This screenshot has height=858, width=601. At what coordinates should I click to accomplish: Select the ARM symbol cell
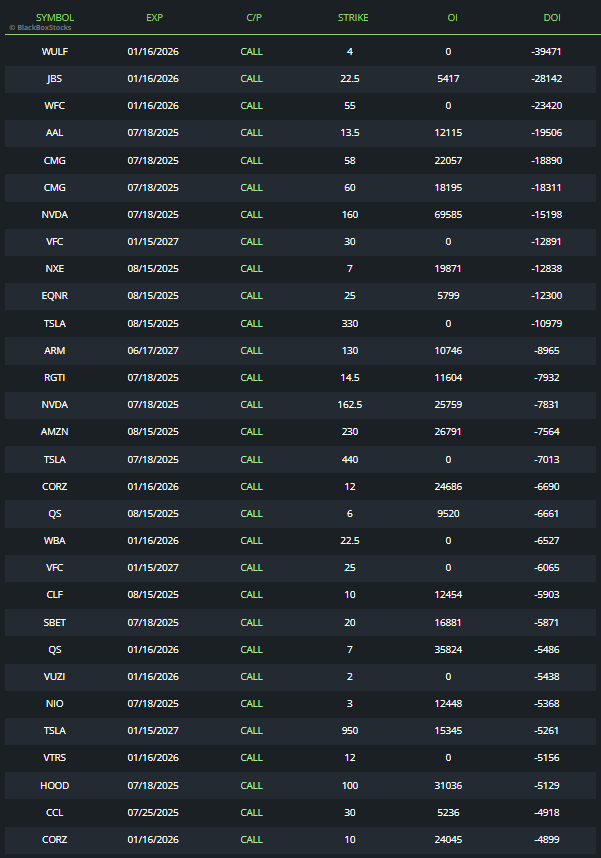pos(55,350)
